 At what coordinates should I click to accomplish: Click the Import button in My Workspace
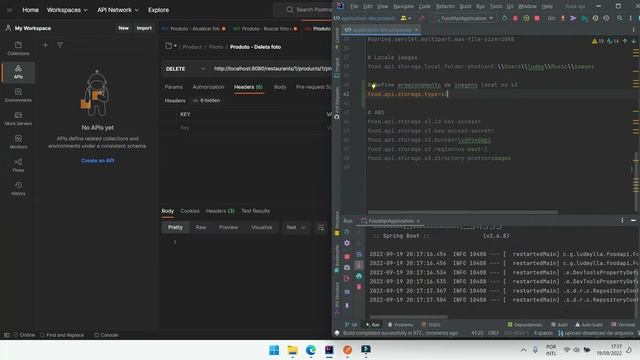(144, 28)
